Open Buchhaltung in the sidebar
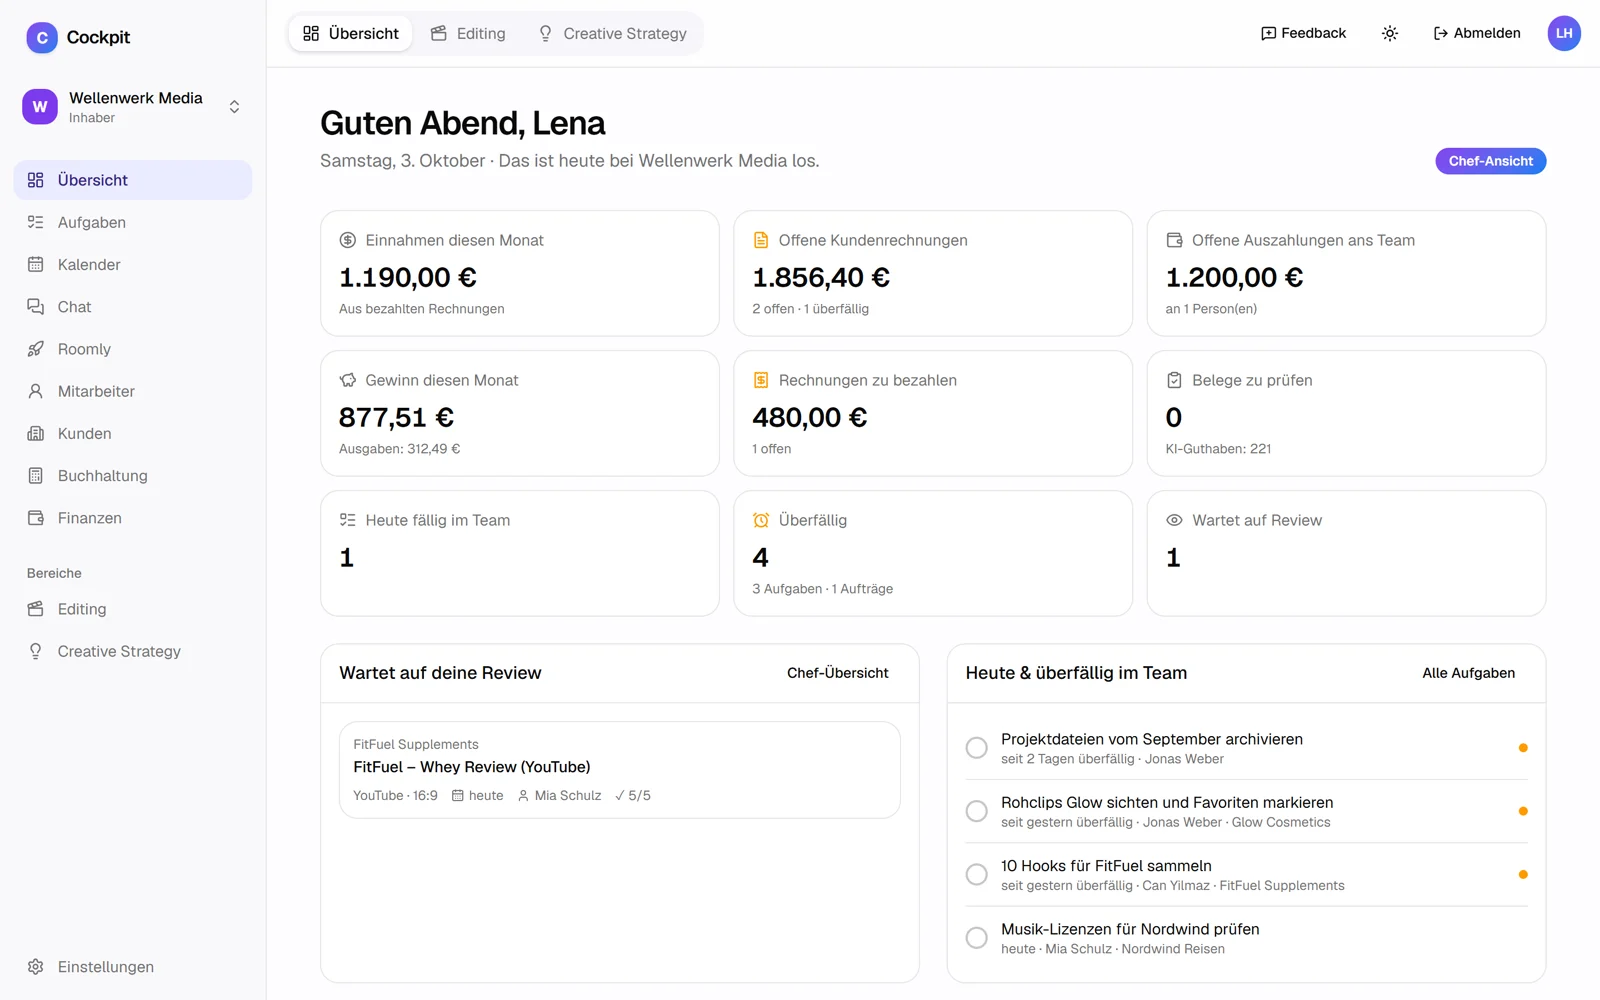The height and width of the screenshot is (1000, 1600). click(x=133, y=476)
